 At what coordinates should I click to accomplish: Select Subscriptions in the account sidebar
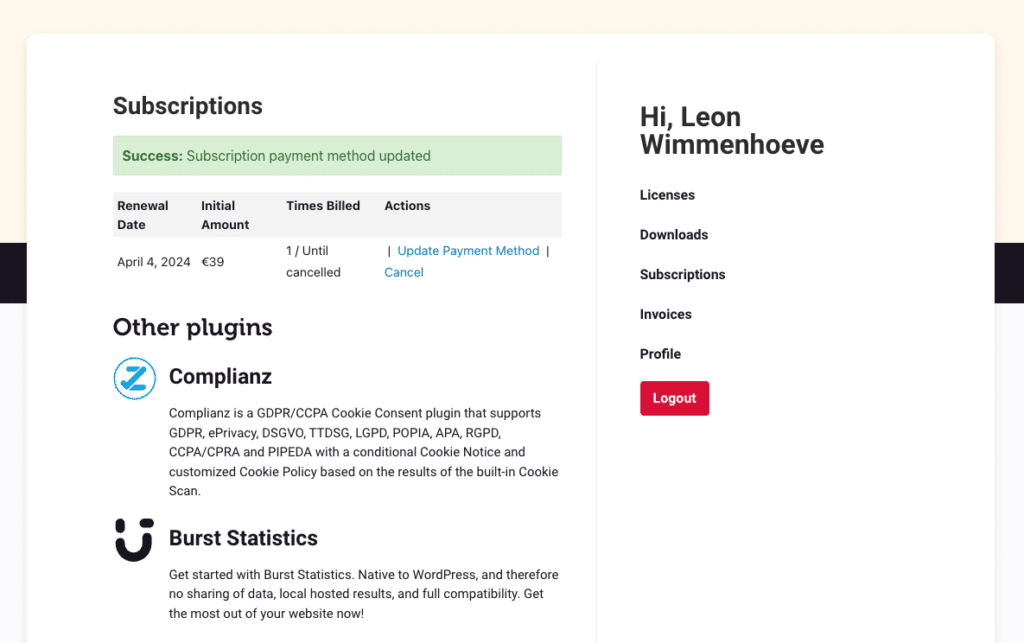click(682, 275)
